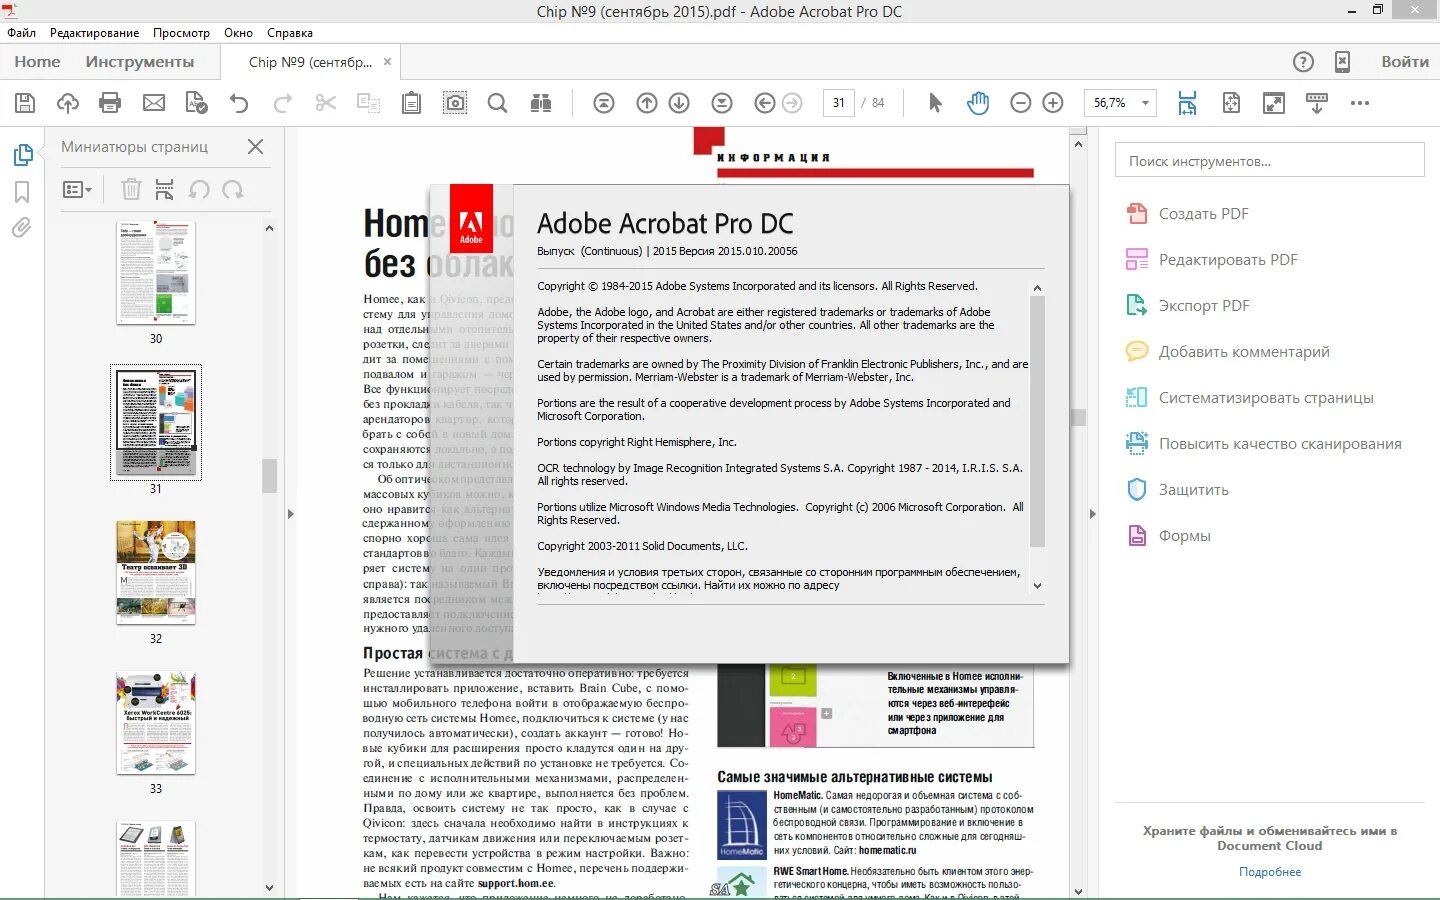Open the Добавить комментарий tool

(x=1228, y=352)
